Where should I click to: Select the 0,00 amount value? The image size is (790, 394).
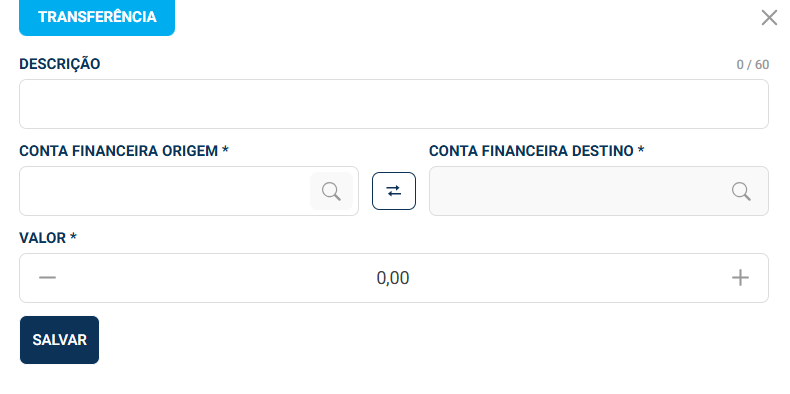click(x=393, y=278)
